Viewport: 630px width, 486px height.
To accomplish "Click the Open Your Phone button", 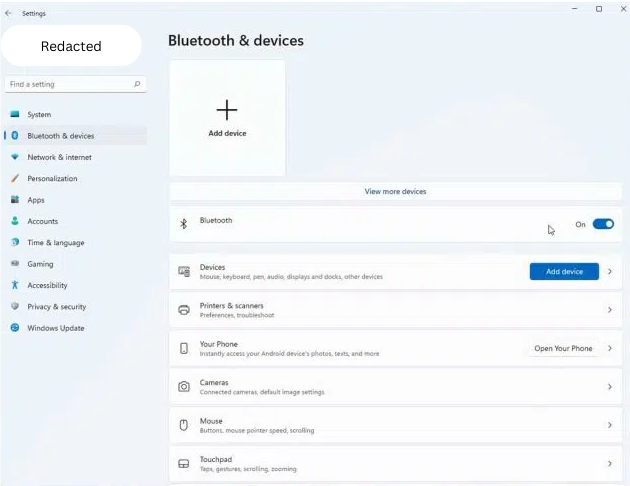I will [x=563, y=348].
